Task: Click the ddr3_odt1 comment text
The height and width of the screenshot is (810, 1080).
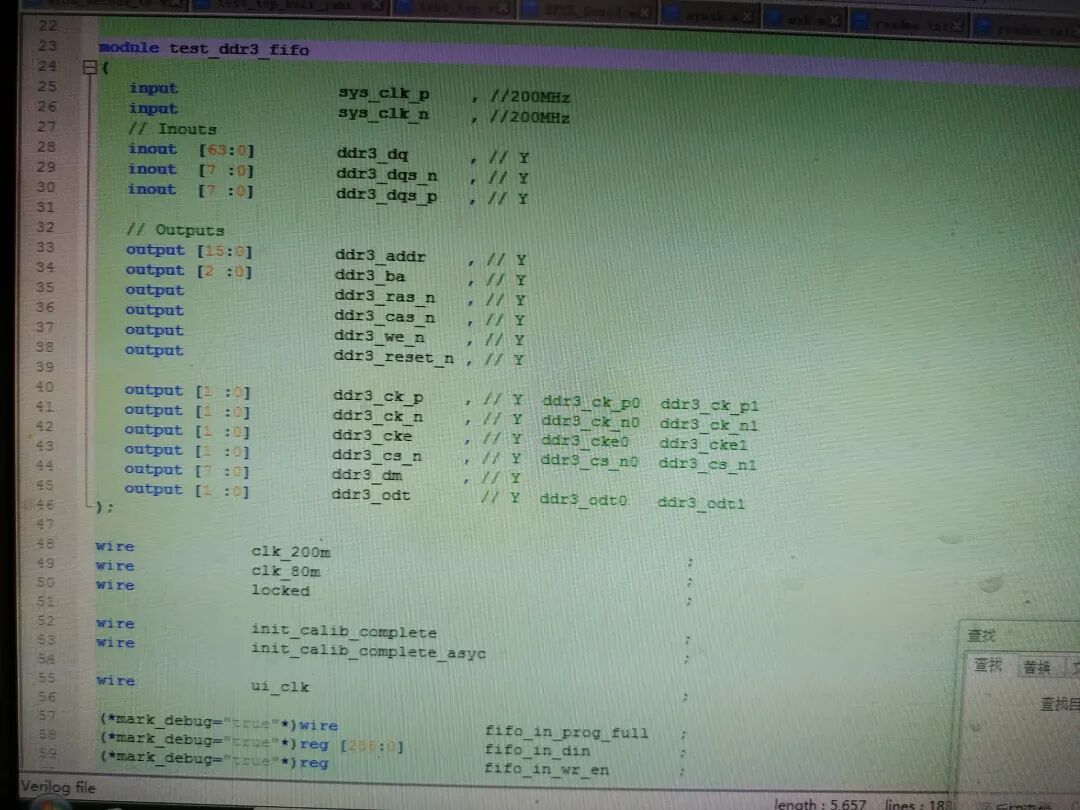Action: [701, 503]
